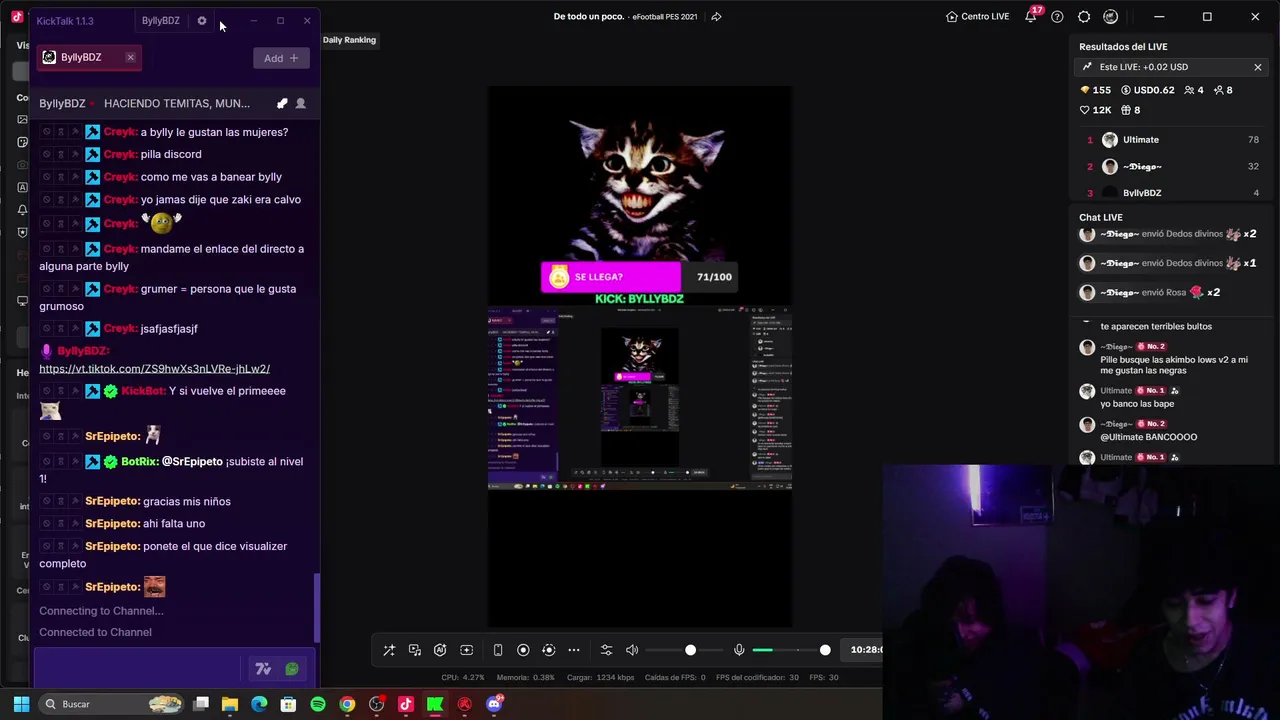Open the profile avatar in title bar
Screen dimensions: 1280x720
coord(1110,17)
